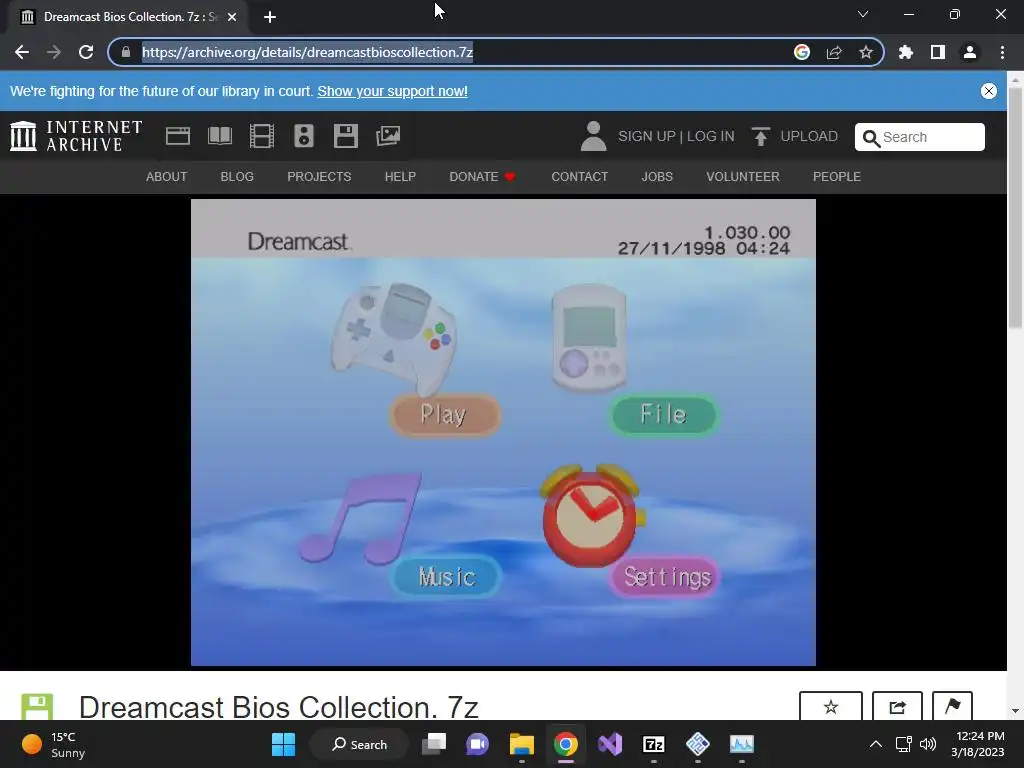The height and width of the screenshot is (768, 1024).
Task: Open the JOBS menu item
Action: tap(657, 176)
